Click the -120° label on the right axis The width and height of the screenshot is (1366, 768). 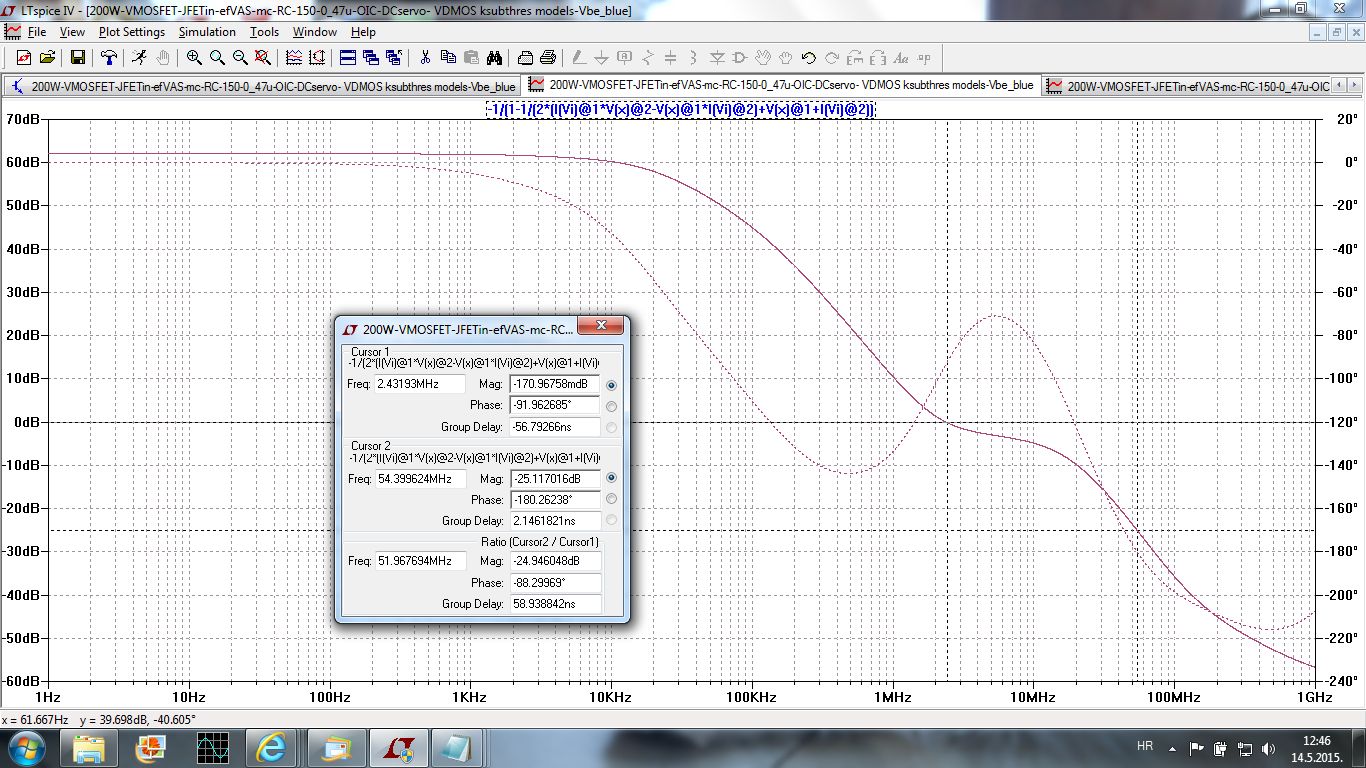point(1343,422)
